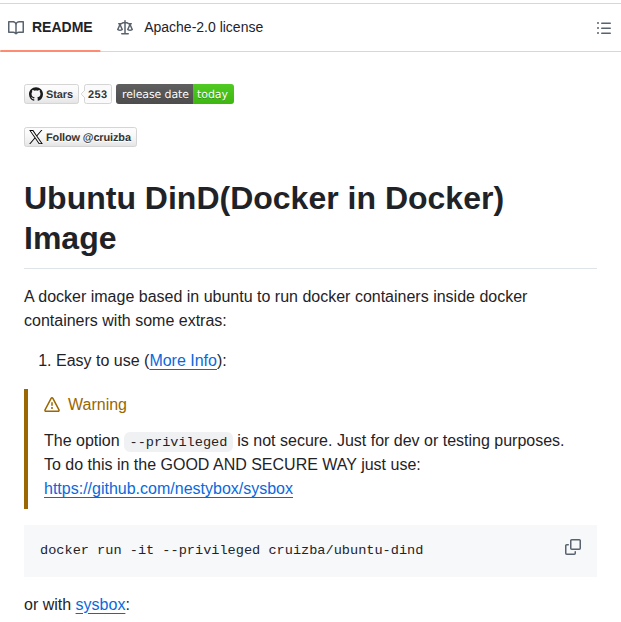Viewport: 621px width, 622px height.
Task: Open the More Info link
Action: click(x=183, y=361)
